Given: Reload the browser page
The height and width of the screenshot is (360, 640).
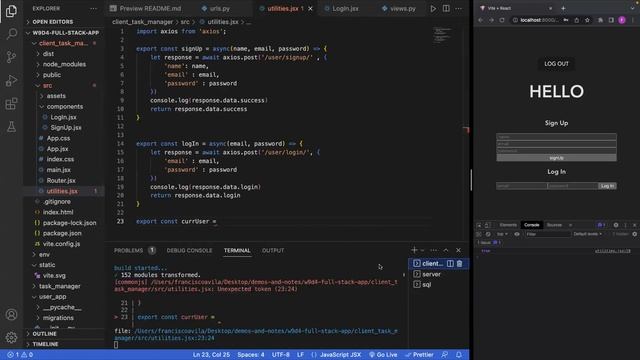Looking at the screenshot, I should click(x=502, y=20).
